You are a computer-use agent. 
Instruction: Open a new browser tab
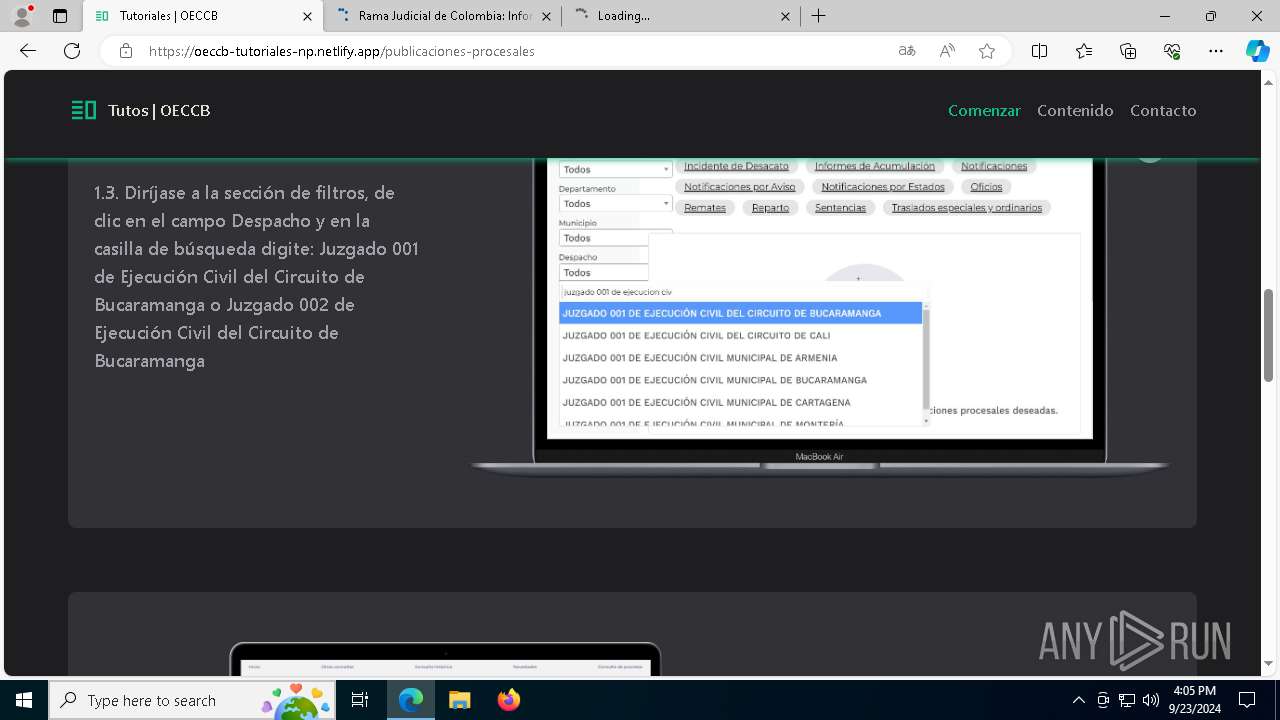[819, 16]
